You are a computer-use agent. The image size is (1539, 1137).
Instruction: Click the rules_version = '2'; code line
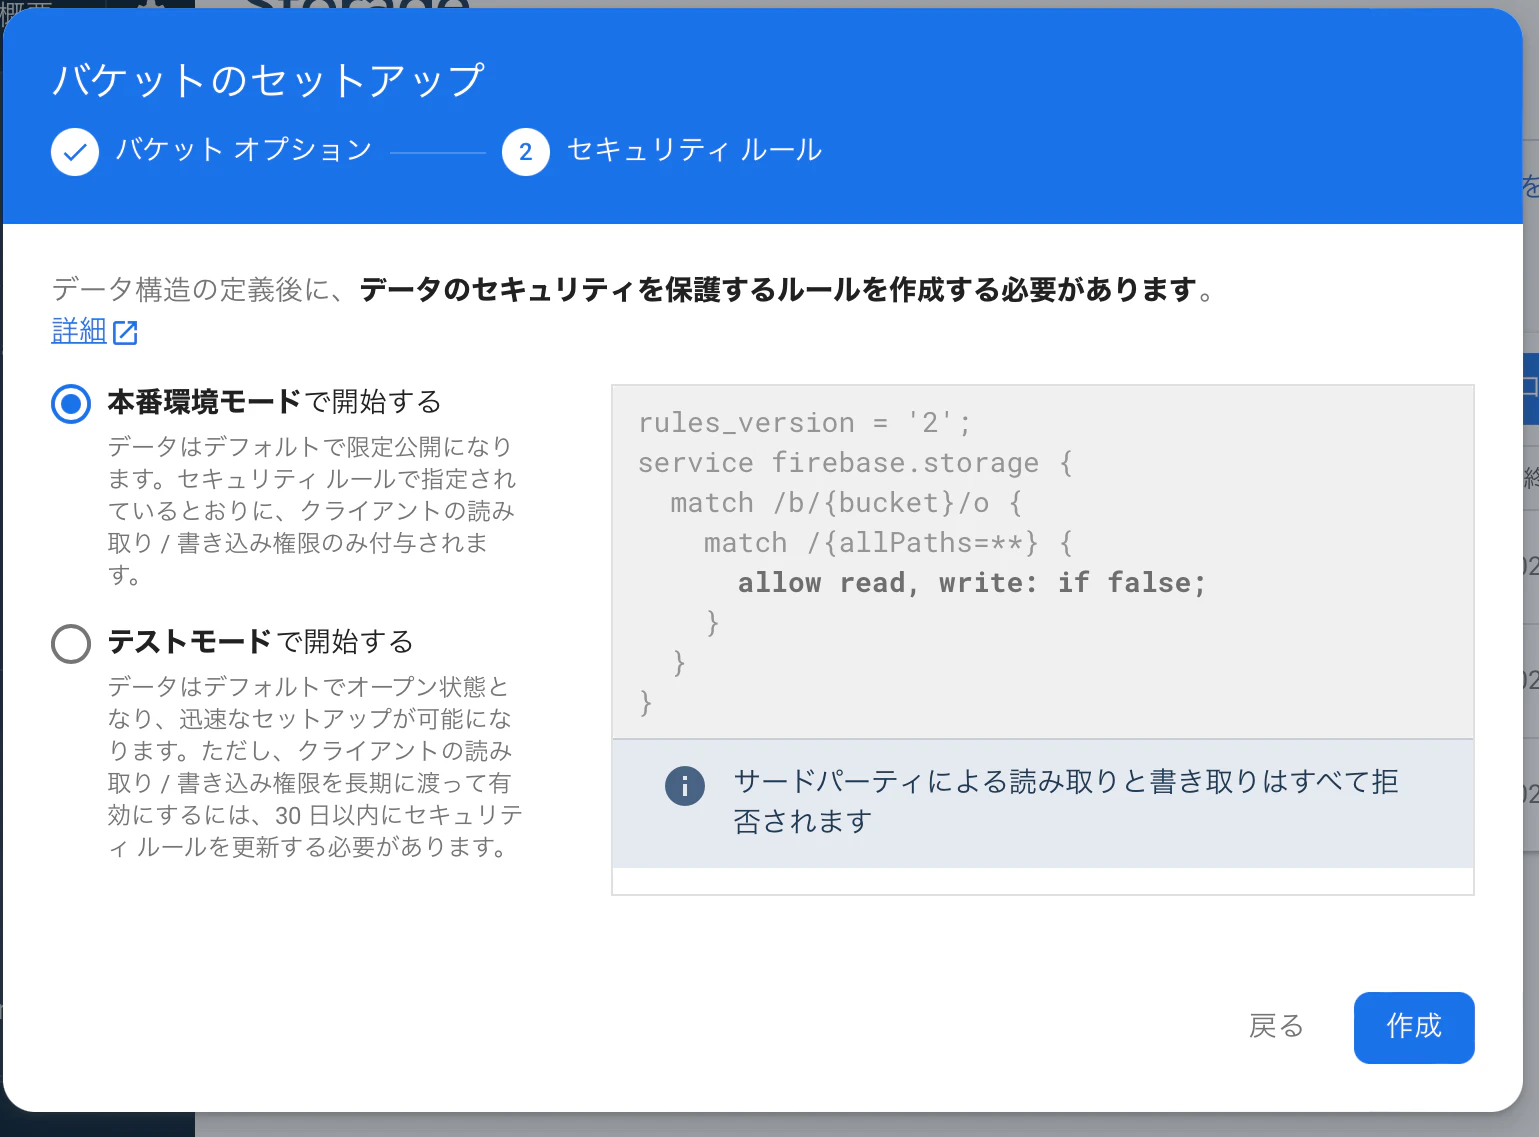pyautogui.click(x=804, y=423)
